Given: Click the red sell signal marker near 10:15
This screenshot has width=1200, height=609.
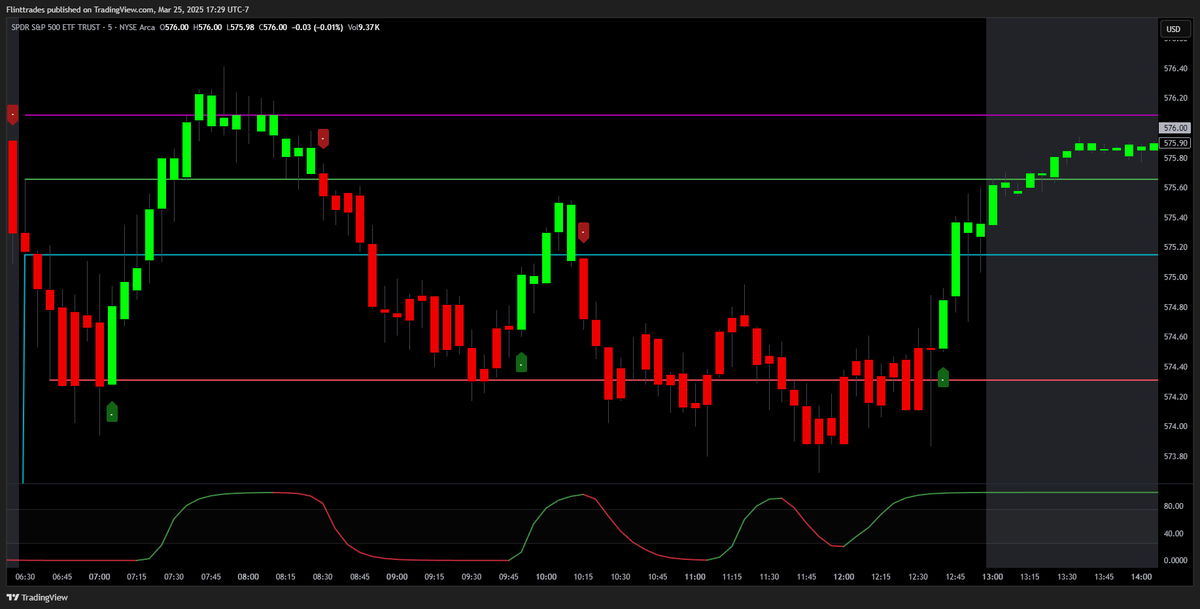Looking at the screenshot, I should pyautogui.click(x=584, y=232).
